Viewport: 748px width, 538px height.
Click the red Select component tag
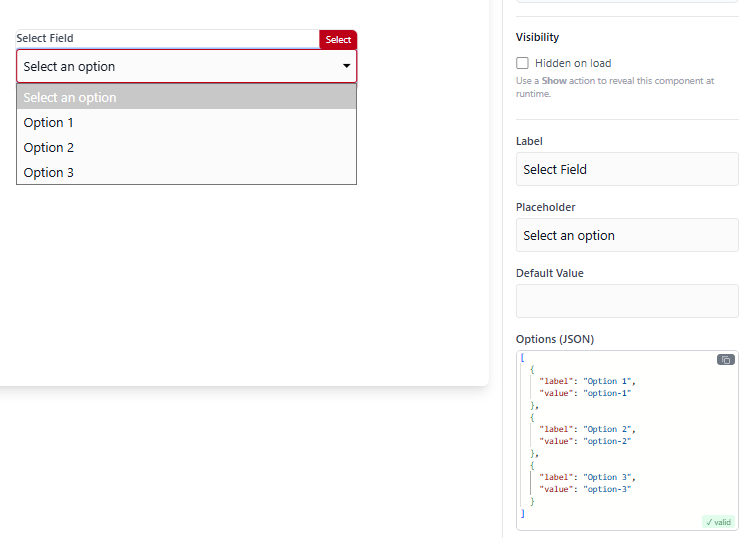(x=338, y=40)
